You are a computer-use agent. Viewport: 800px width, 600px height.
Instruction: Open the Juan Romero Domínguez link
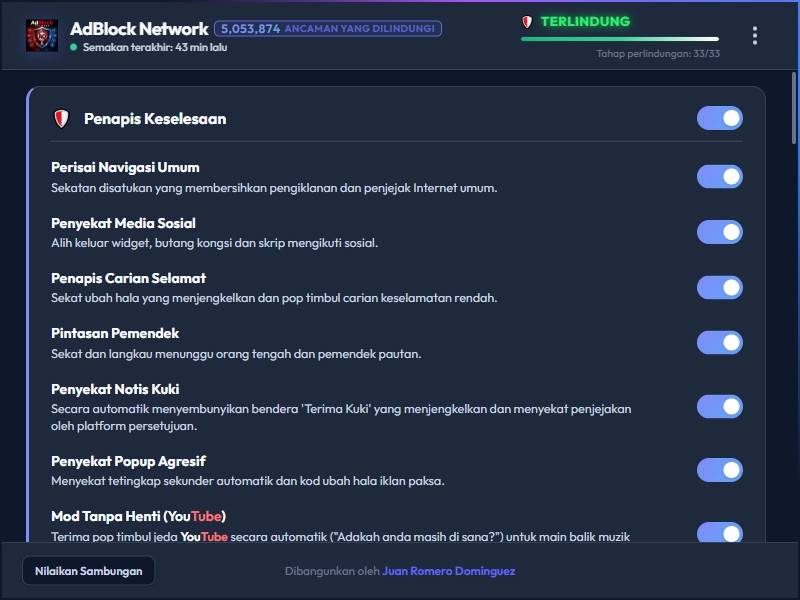click(448, 571)
